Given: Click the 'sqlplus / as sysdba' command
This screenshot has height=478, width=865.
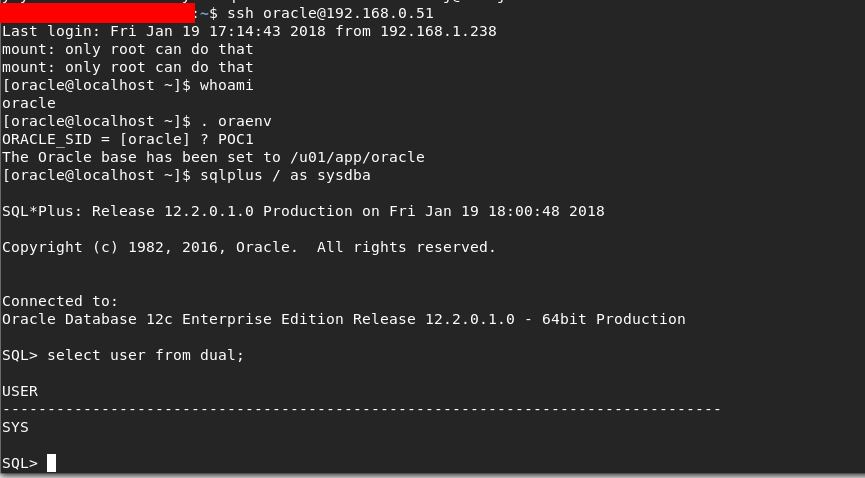Looking at the screenshot, I should (285, 175).
